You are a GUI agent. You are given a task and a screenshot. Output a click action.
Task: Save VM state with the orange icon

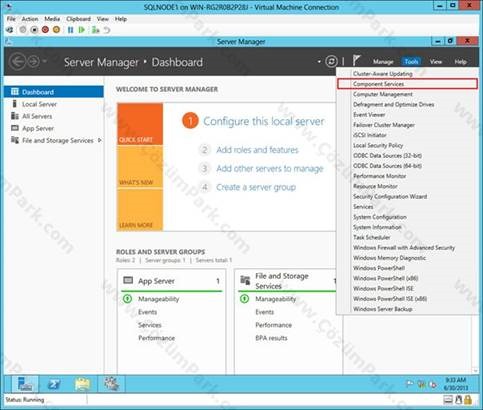[x=57, y=30]
